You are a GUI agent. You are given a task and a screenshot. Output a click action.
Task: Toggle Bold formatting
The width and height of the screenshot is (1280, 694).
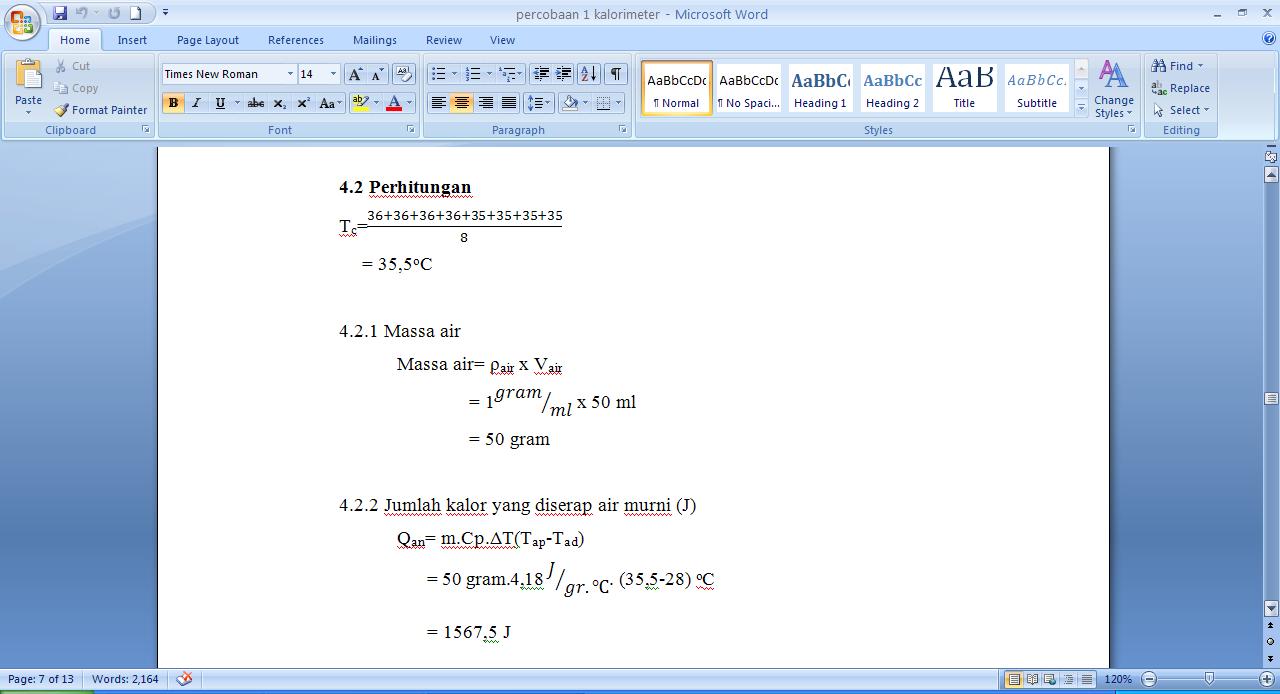(x=173, y=103)
